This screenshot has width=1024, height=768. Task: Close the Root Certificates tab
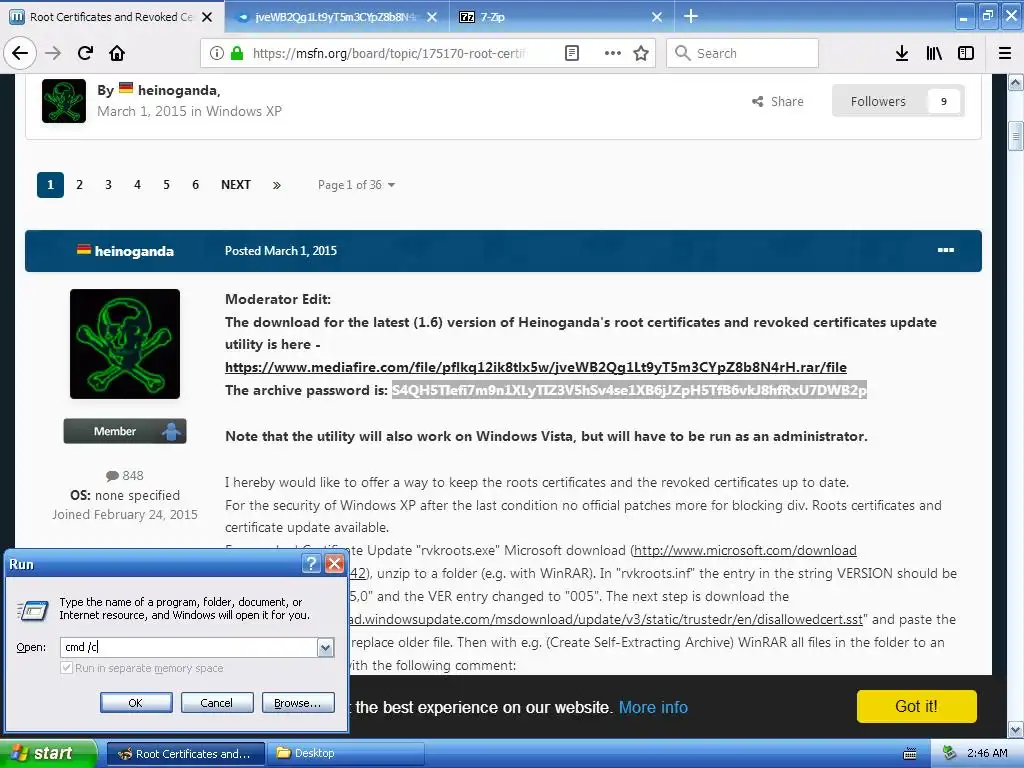pyautogui.click(x=207, y=17)
